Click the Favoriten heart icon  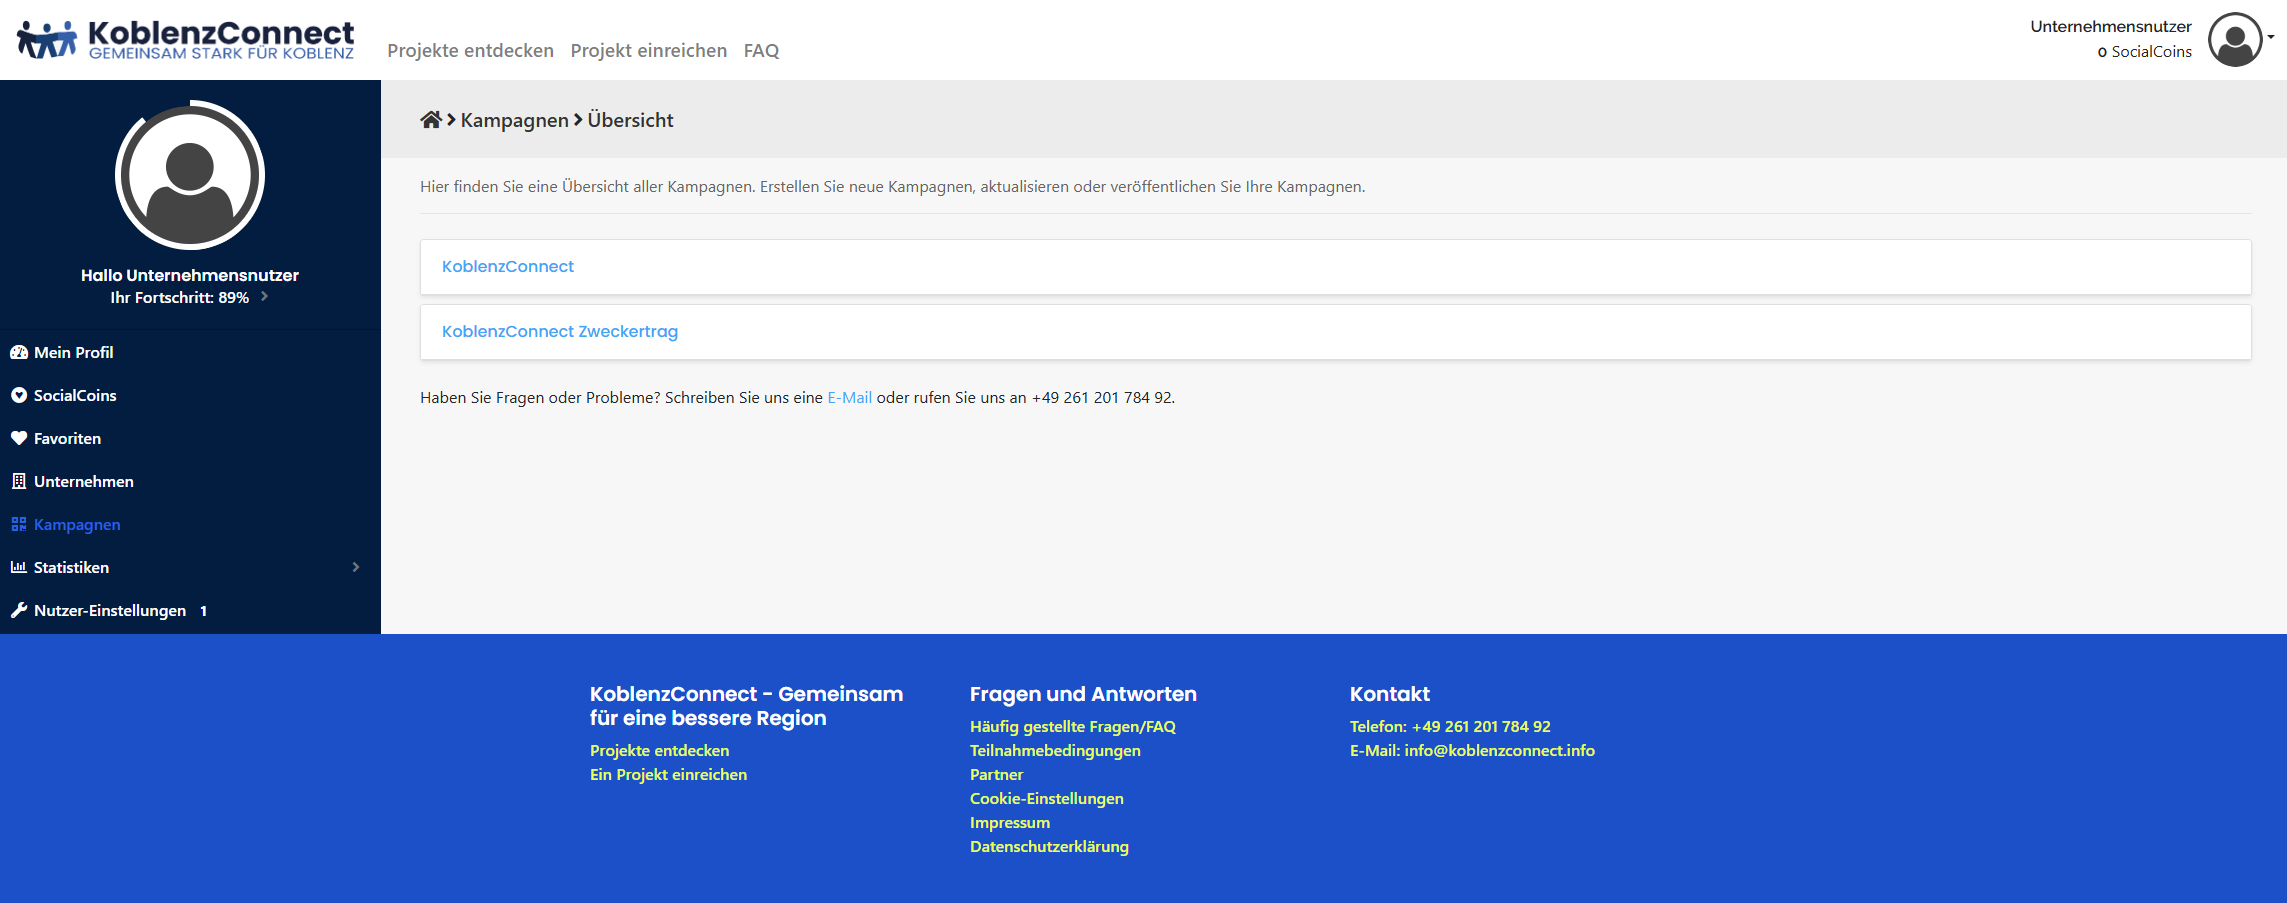tap(18, 438)
